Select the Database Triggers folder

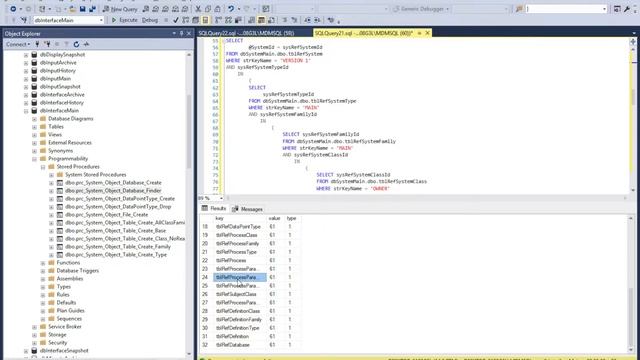pos(78,271)
